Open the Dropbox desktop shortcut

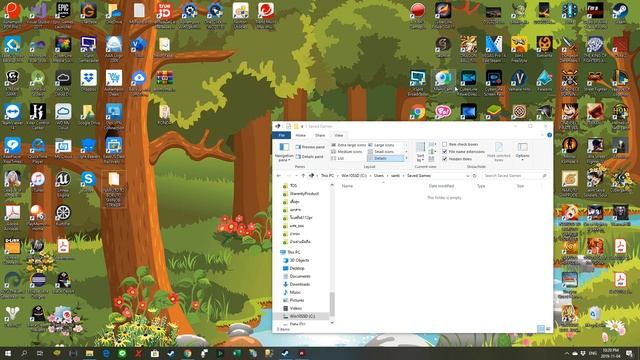coord(88,80)
